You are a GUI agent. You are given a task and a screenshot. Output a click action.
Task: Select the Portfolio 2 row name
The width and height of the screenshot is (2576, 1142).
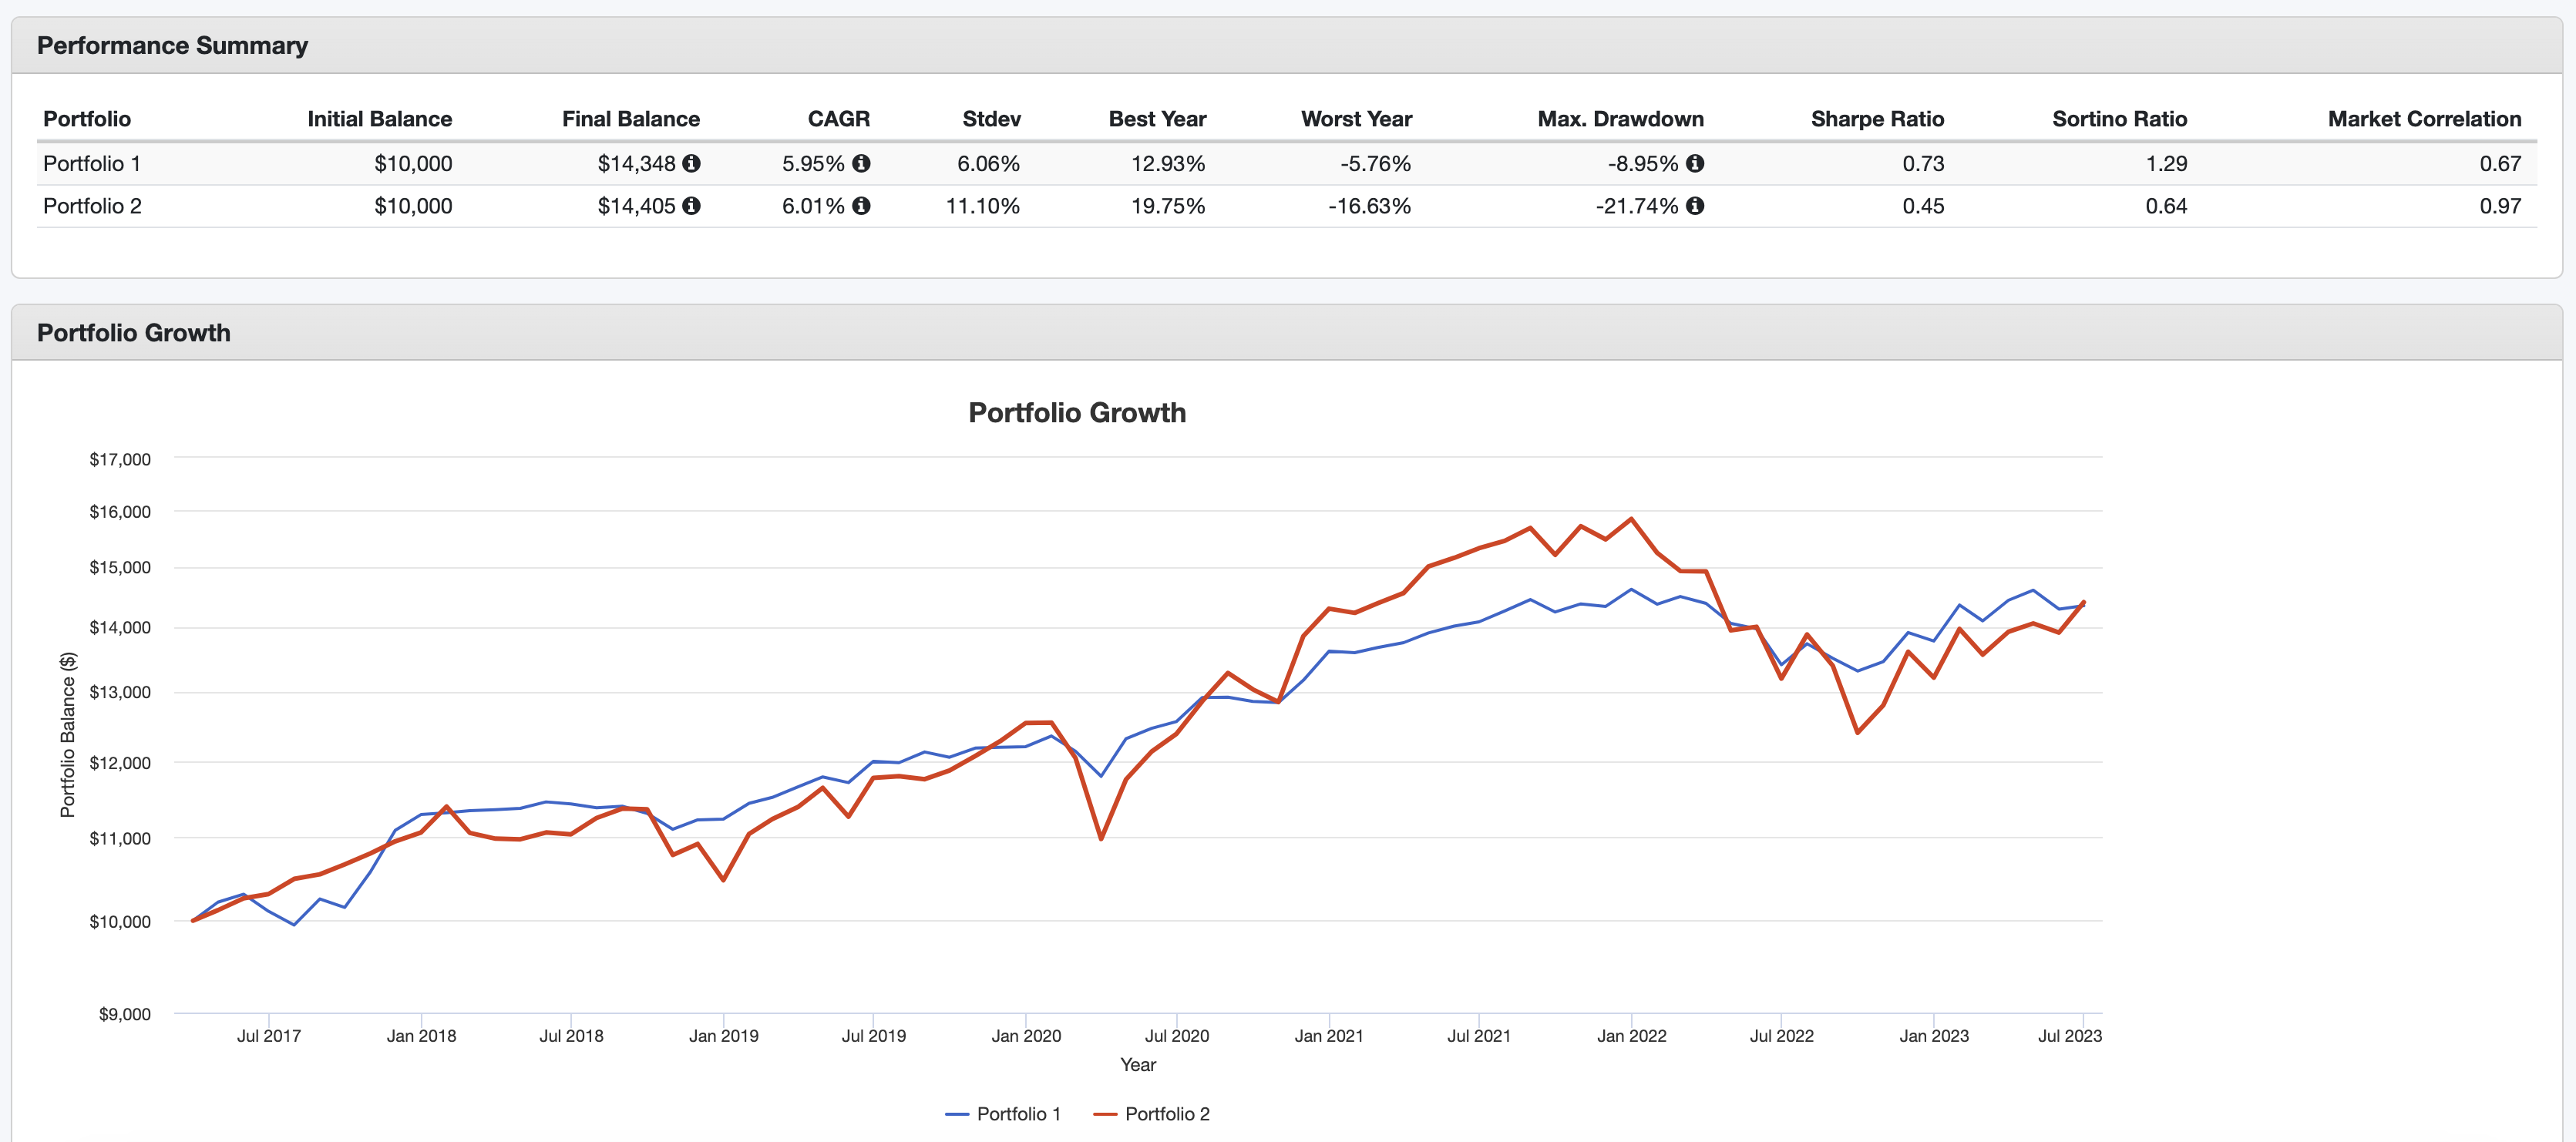coord(92,206)
